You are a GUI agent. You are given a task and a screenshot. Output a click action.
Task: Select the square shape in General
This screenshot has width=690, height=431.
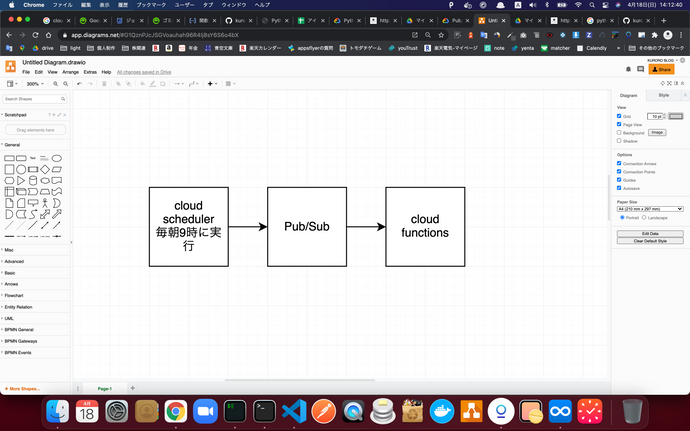(x=9, y=169)
